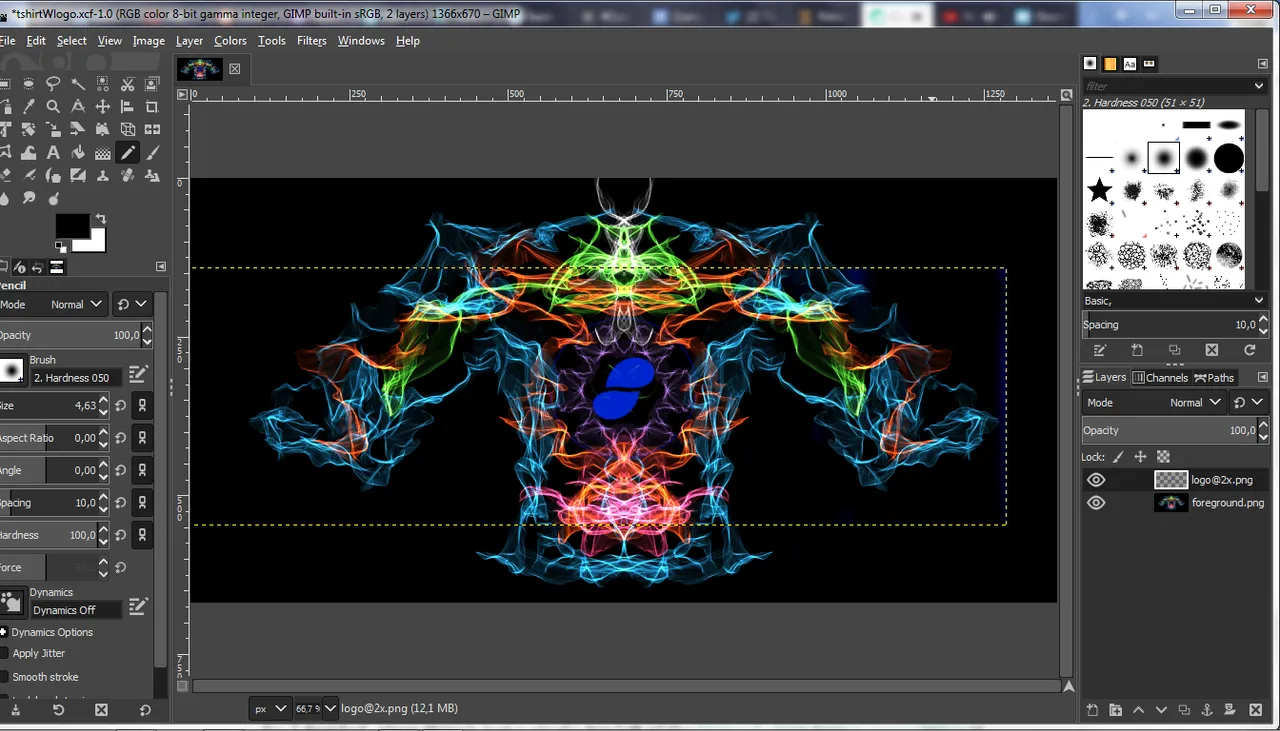1280x731 pixels.
Task: Open the Colors menu
Action: point(230,41)
